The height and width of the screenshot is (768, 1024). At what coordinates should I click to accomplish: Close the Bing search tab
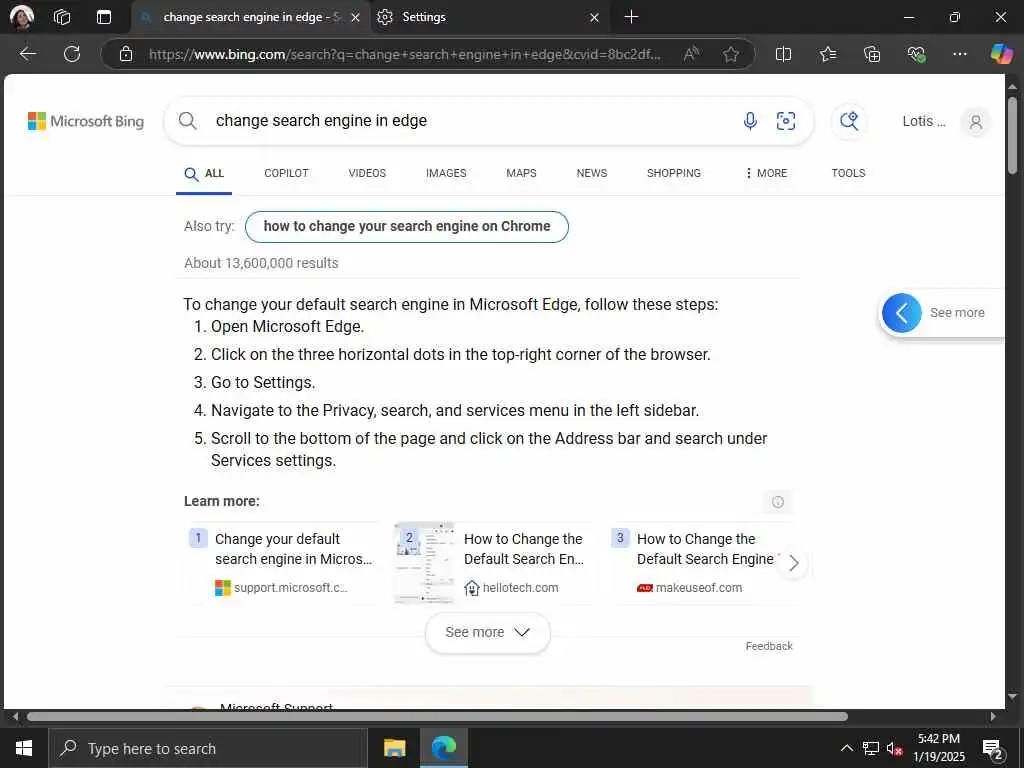pyautogui.click(x=355, y=18)
